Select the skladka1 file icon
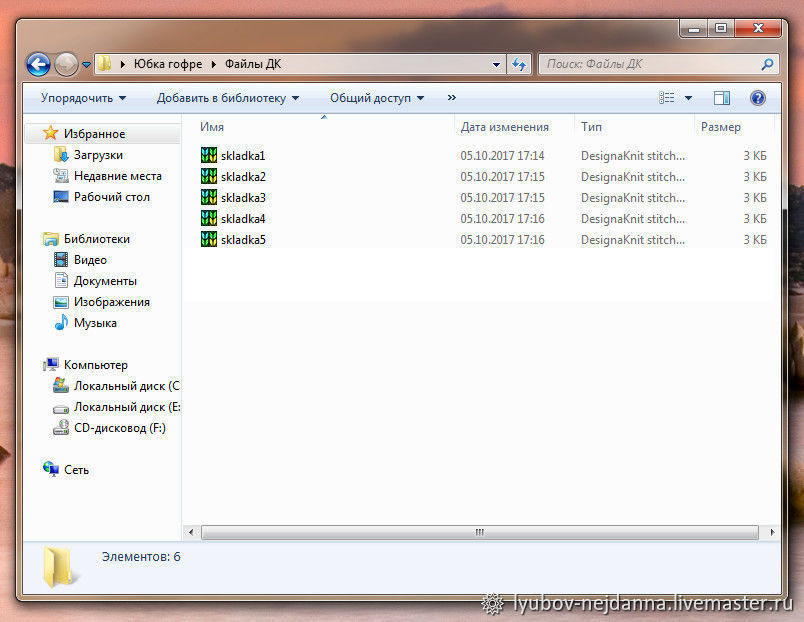The image size is (804, 622). (209, 155)
